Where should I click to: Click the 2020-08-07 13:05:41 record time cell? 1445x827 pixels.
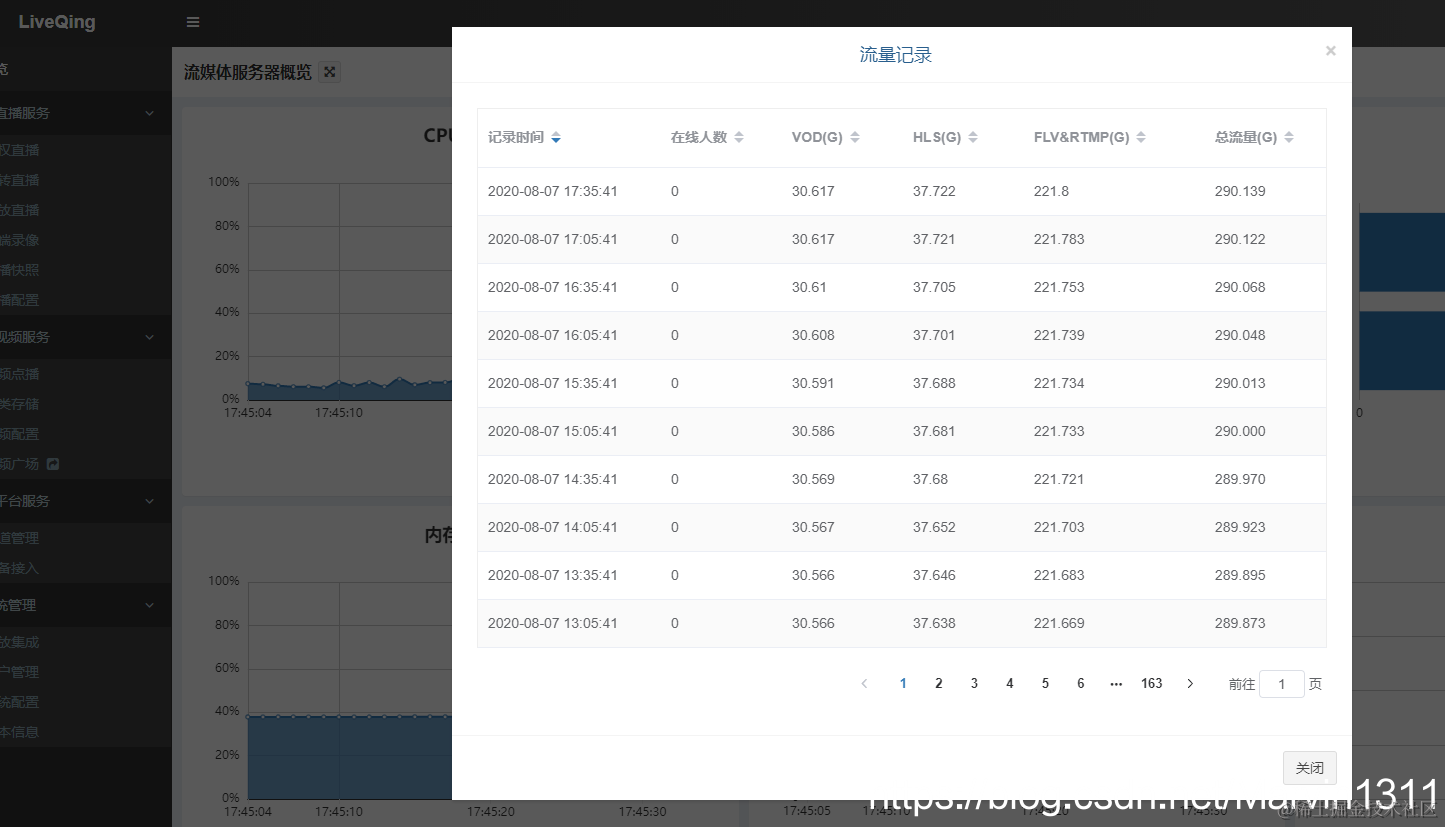coord(552,623)
